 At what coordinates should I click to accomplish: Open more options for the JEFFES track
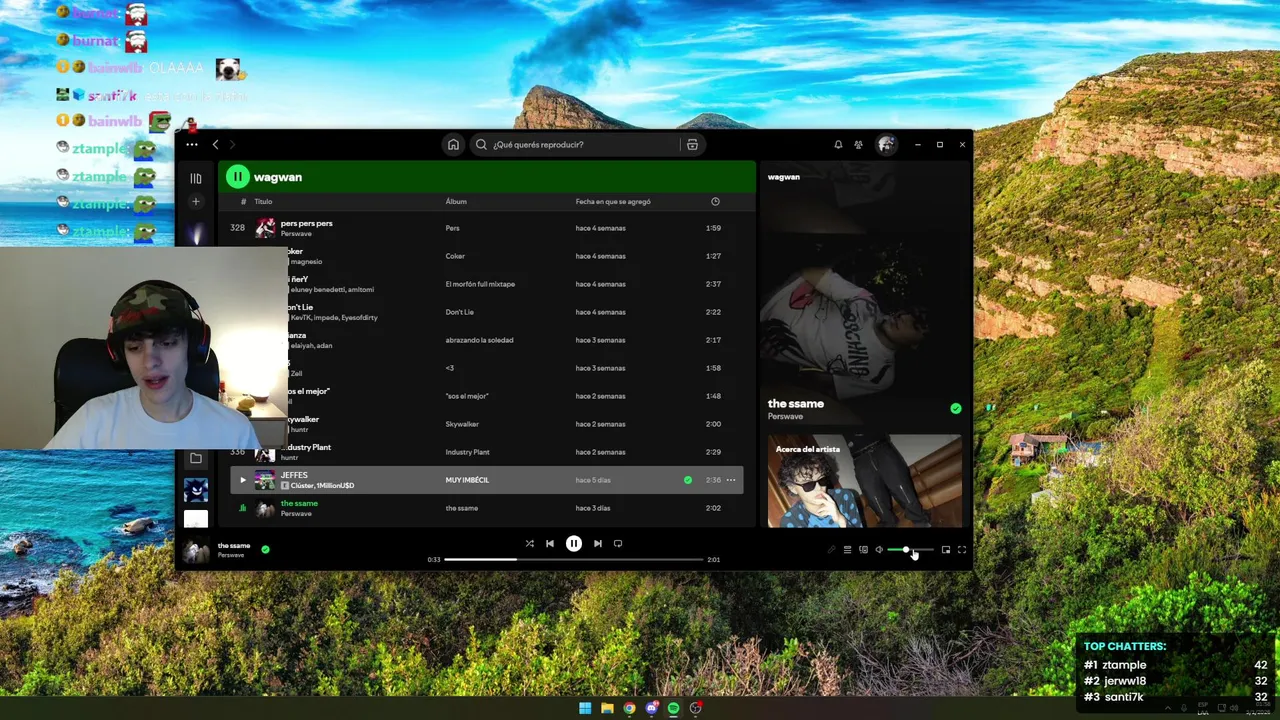[x=731, y=480]
